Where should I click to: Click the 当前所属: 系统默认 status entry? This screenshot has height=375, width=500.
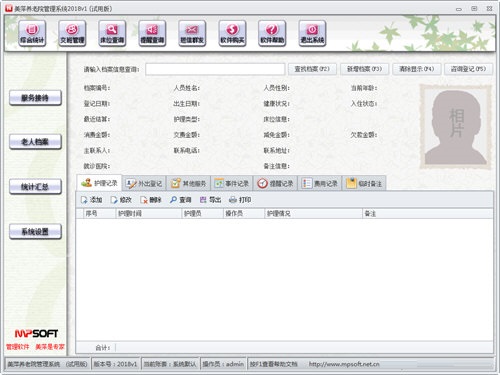pyautogui.click(x=170, y=364)
